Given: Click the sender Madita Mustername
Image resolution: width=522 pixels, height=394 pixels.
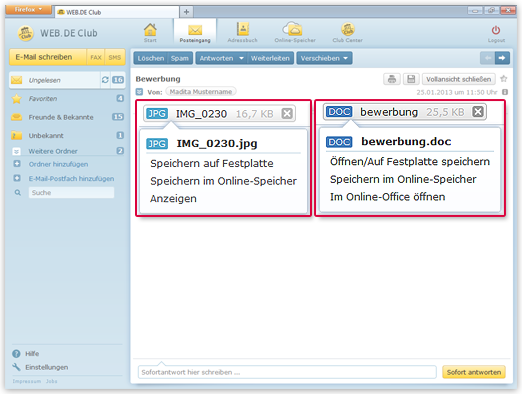Looking at the screenshot, I should point(201,92).
